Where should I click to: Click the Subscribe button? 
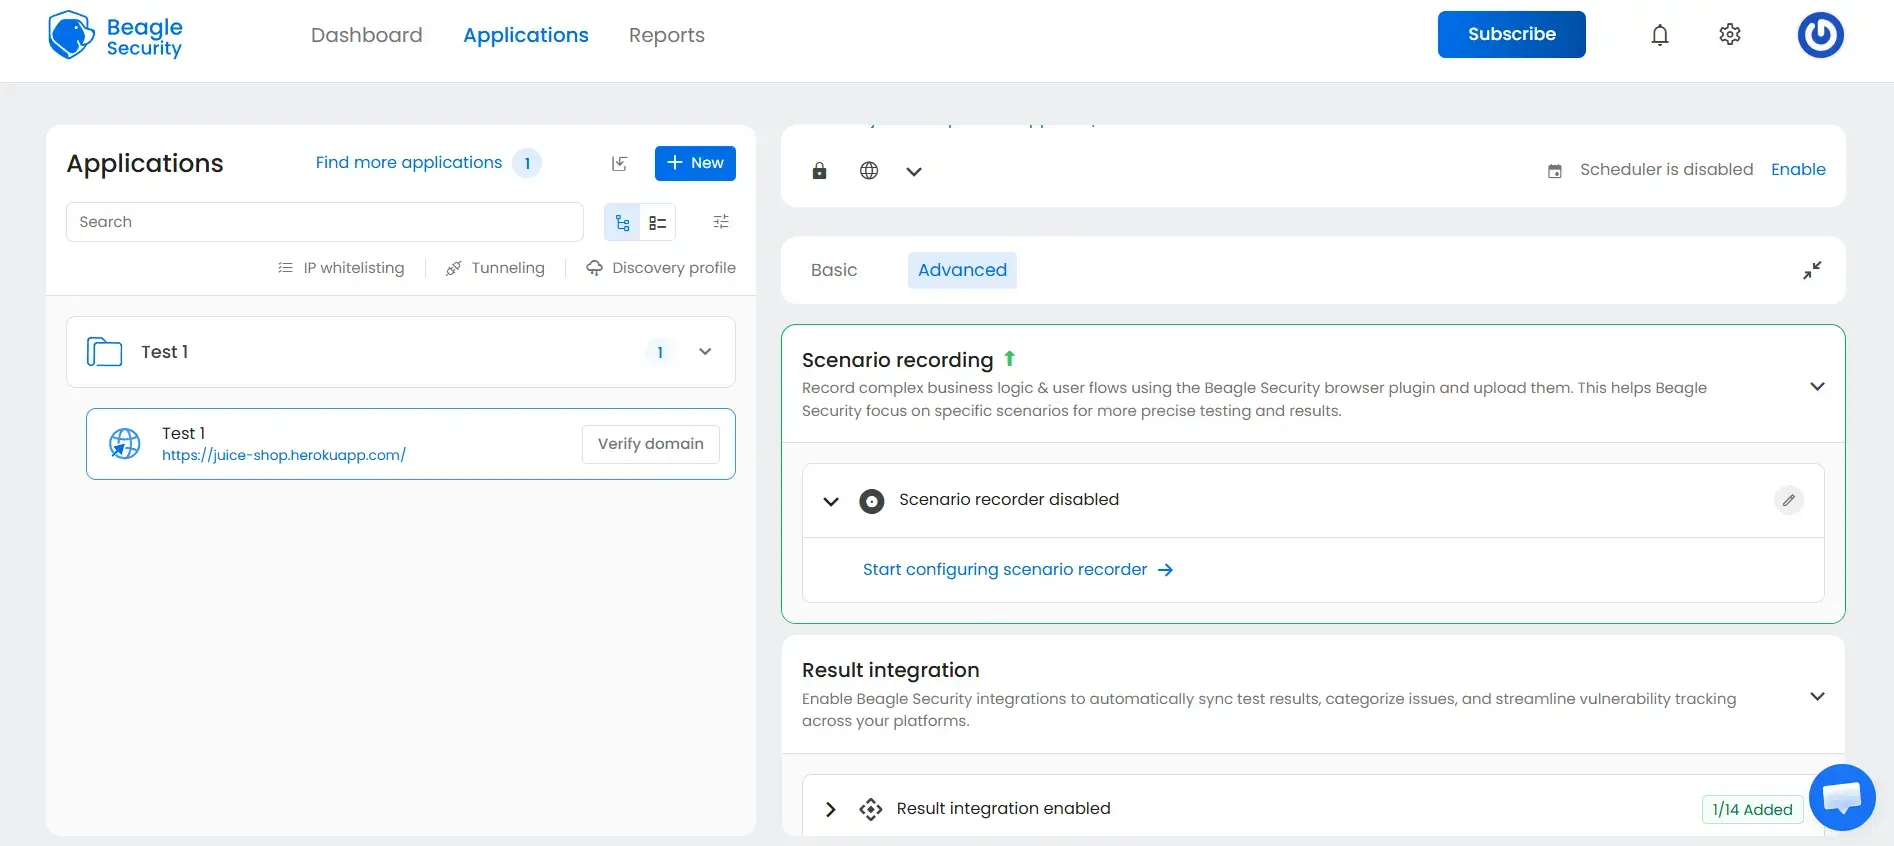point(1512,34)
